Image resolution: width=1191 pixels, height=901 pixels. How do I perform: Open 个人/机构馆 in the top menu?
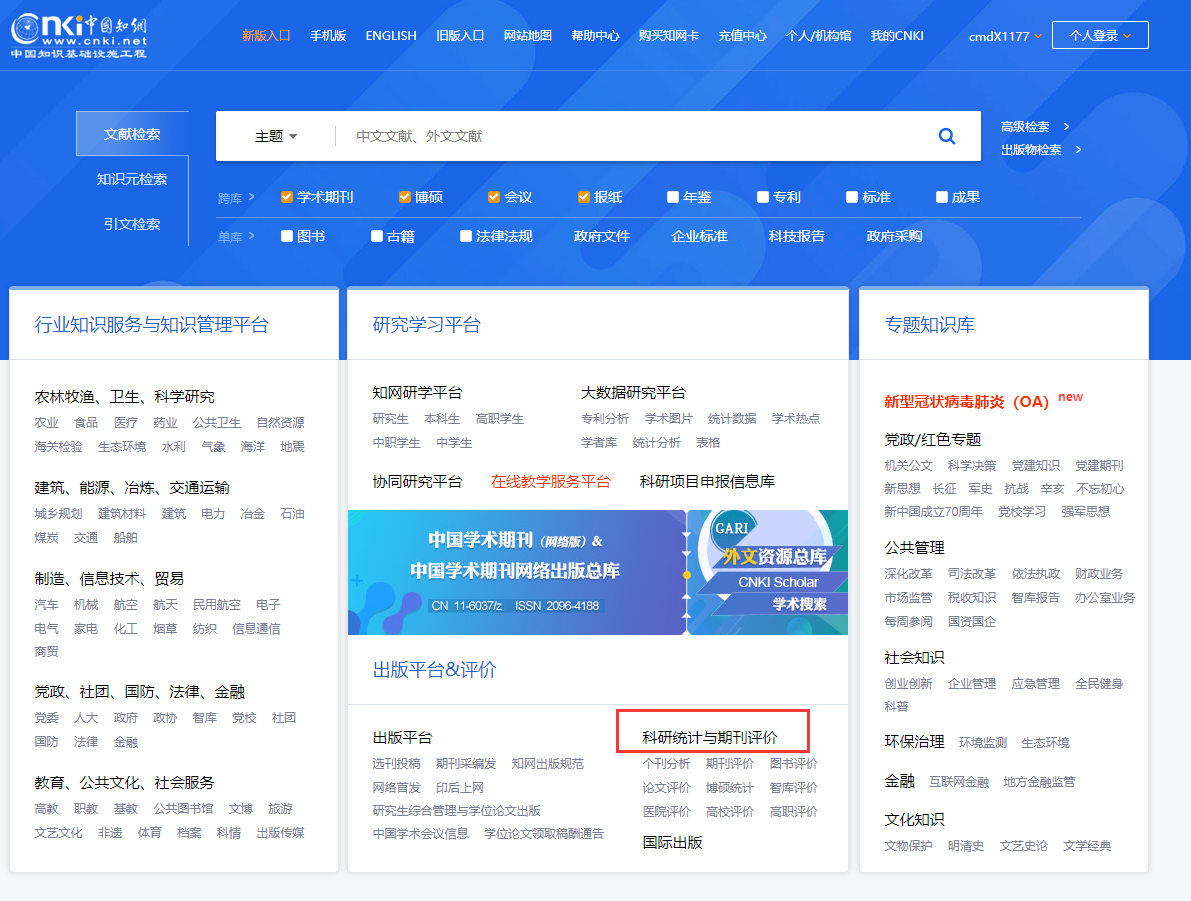(819, 36)
